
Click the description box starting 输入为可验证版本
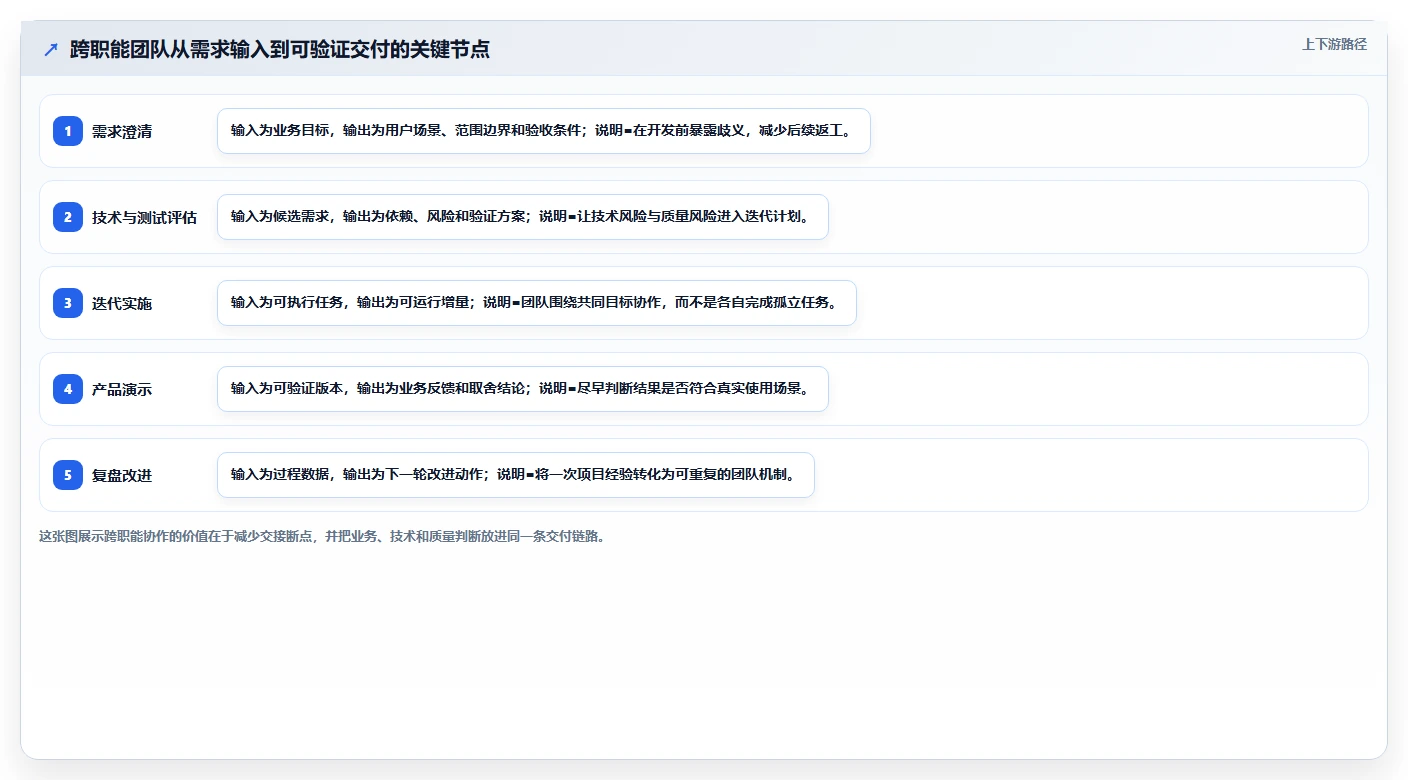click(x=523, y=389)
